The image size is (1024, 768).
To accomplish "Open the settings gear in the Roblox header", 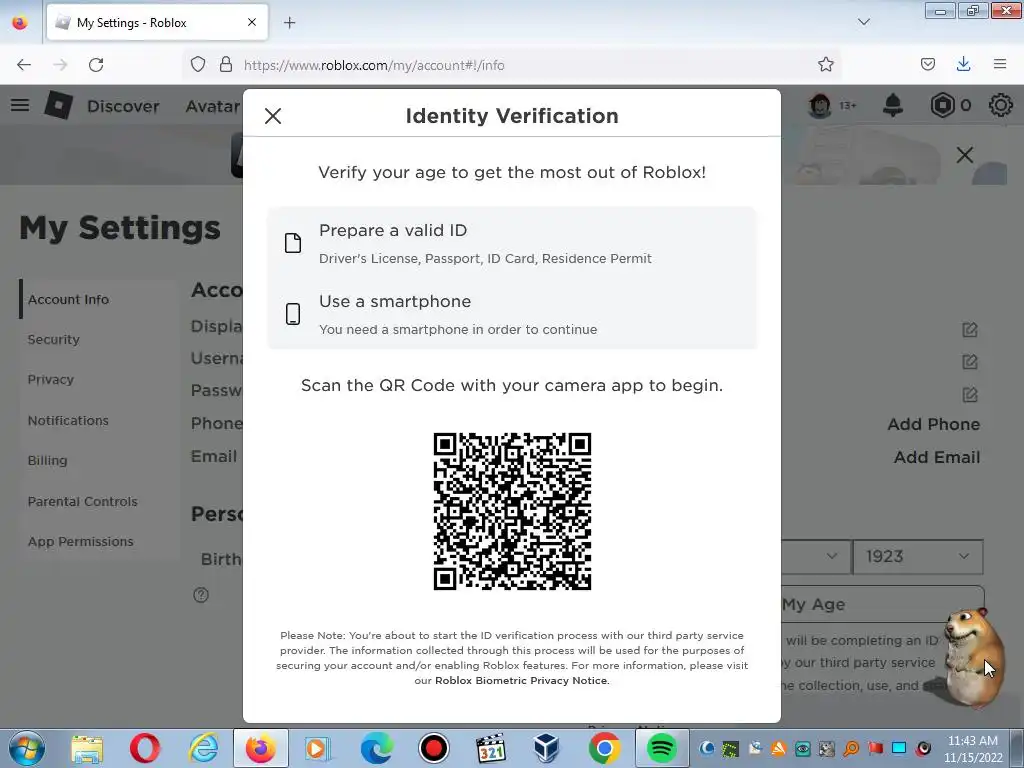I will [1000, 105].
